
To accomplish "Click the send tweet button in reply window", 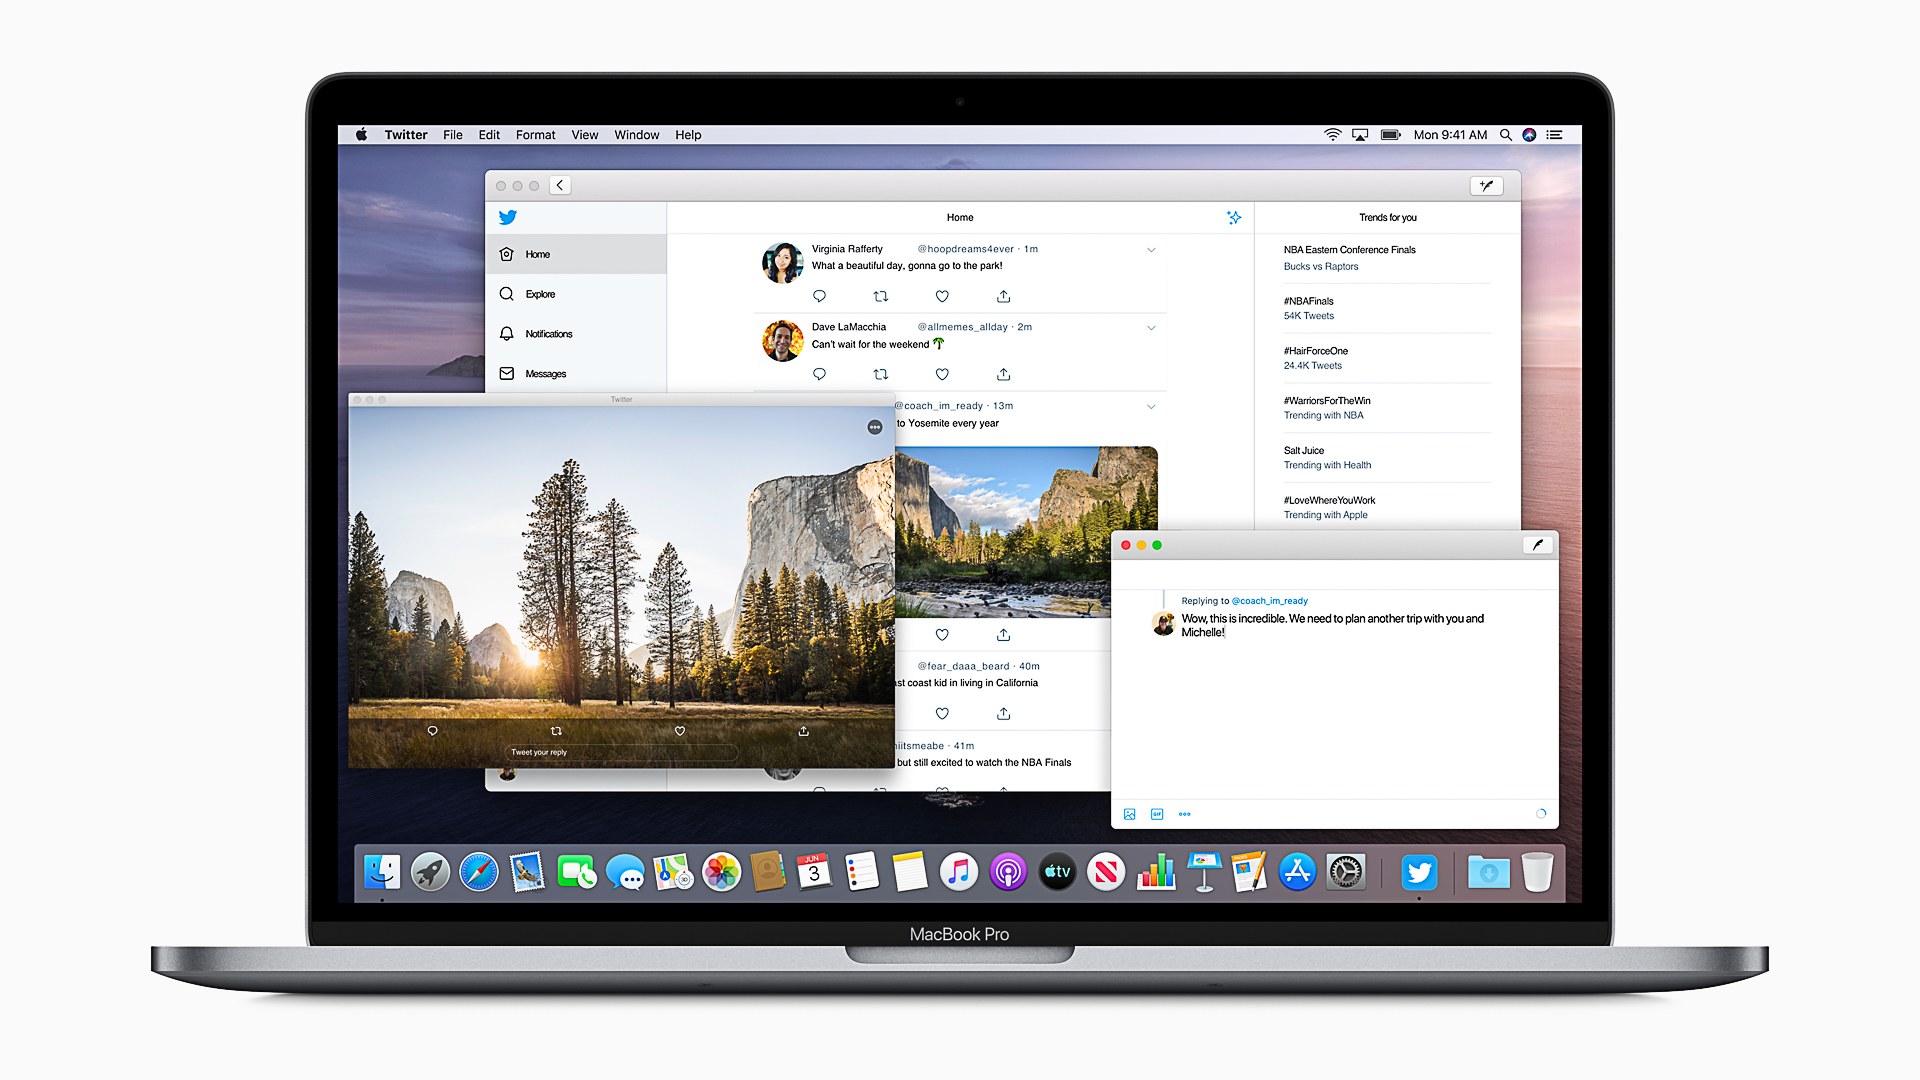I will [x=1538, y=545].
